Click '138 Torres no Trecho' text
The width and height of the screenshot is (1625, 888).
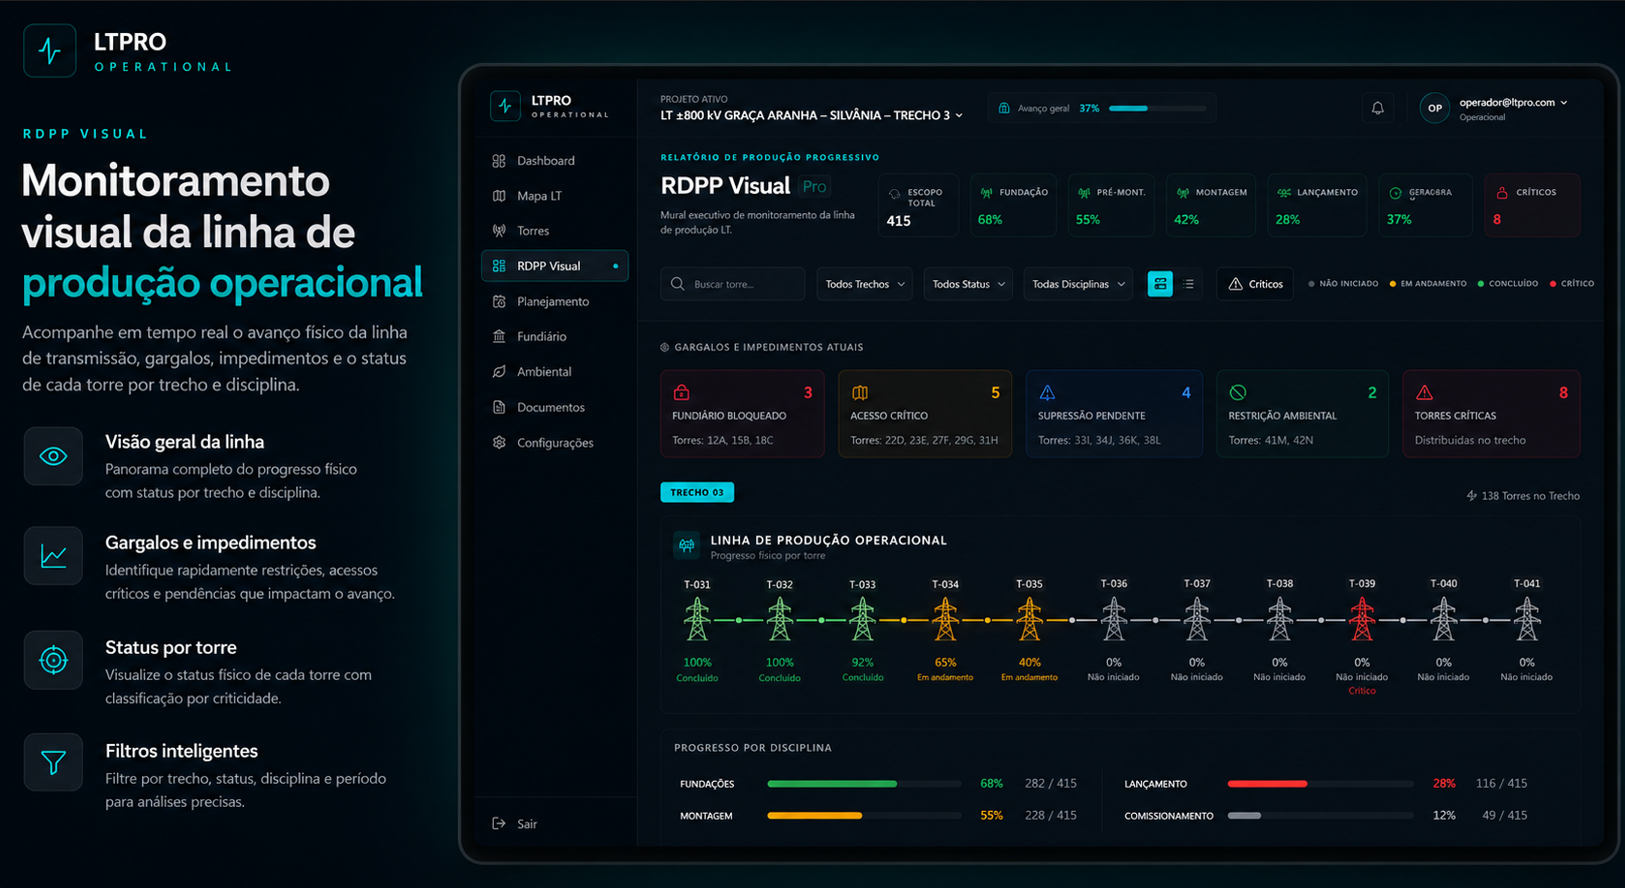[1530, 496]
